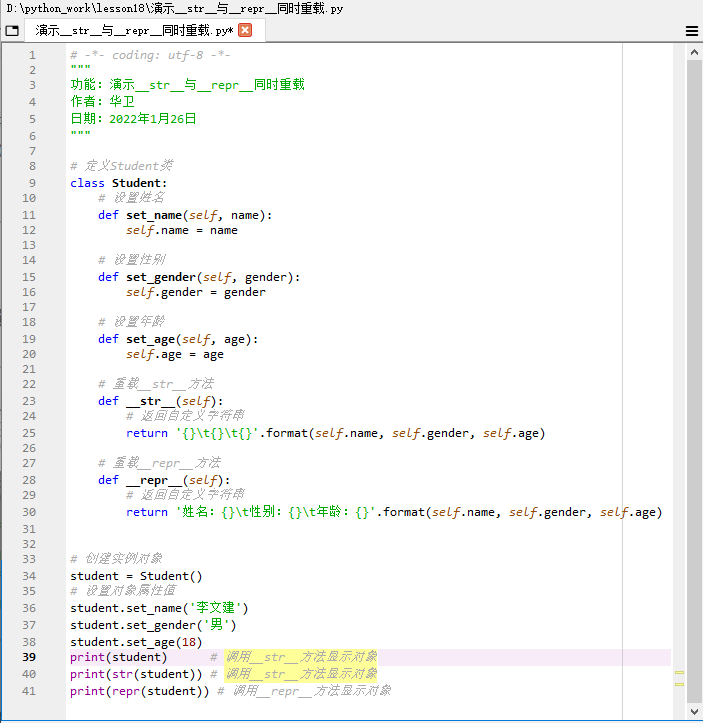Click comment '# 创建实例对象'
The height and width of the screenshot is (723, 703).
[x=116, y=559]
